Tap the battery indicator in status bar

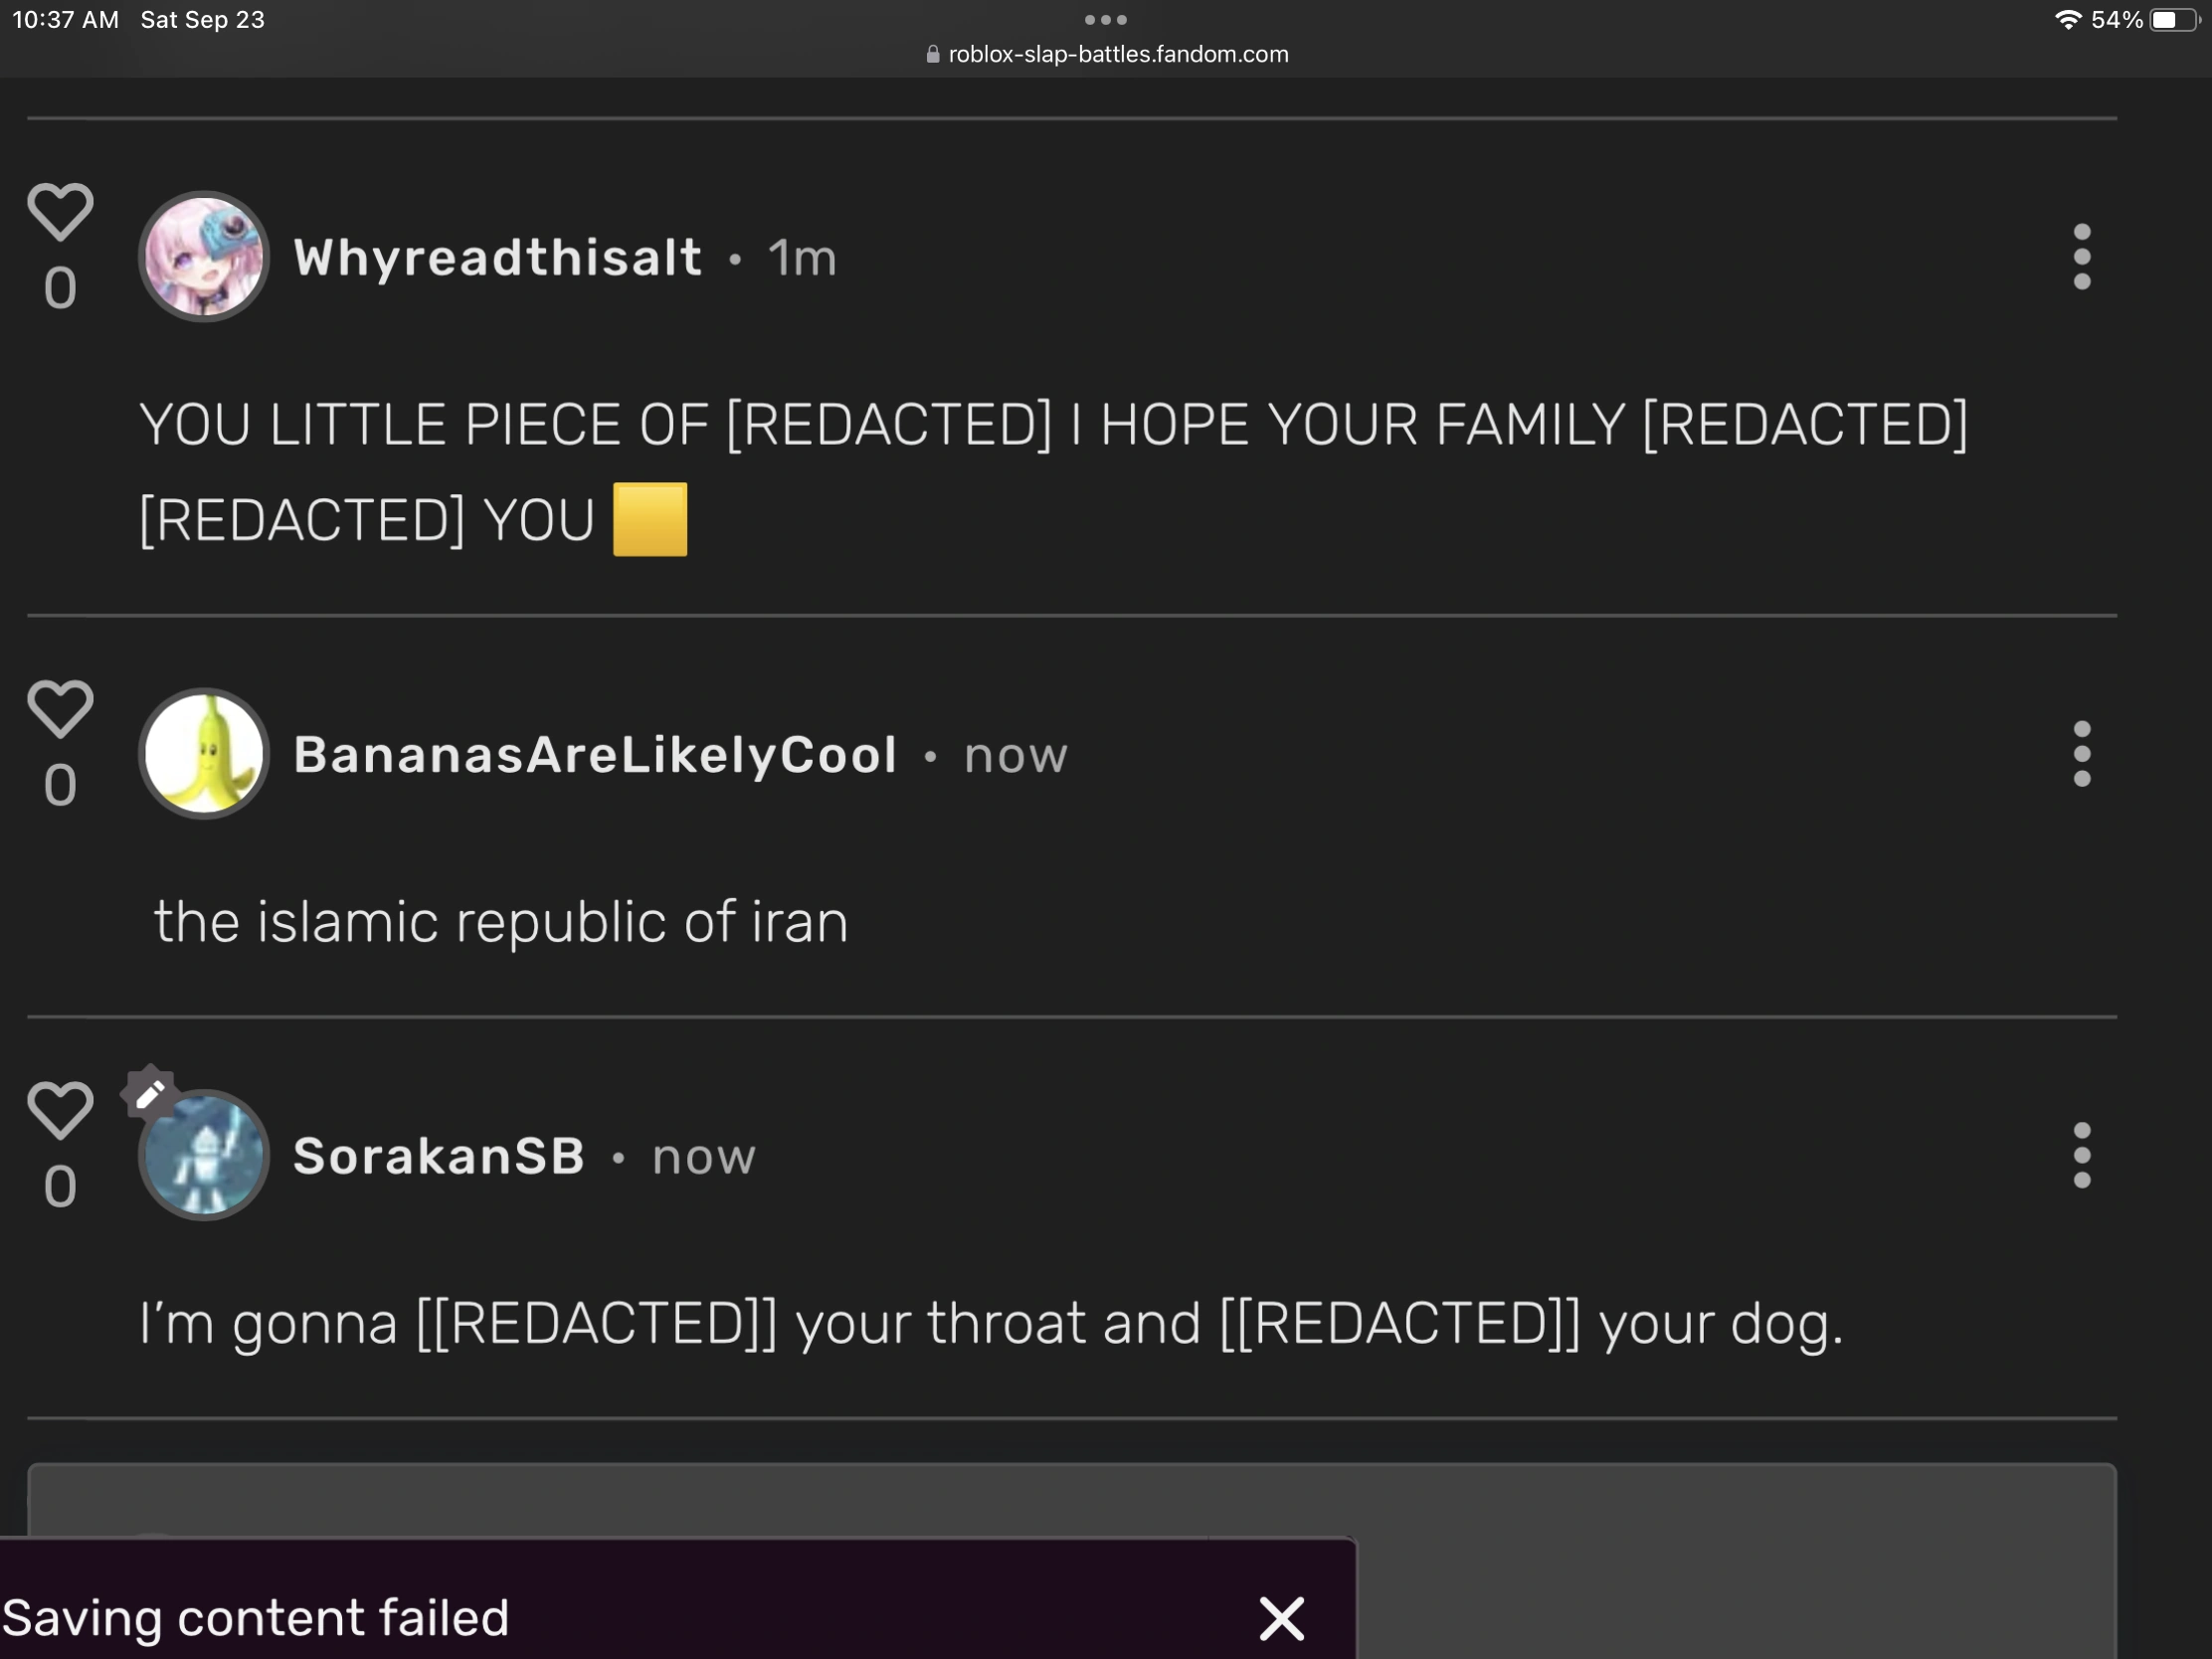pyautogui.click(x=2171, y=20)
